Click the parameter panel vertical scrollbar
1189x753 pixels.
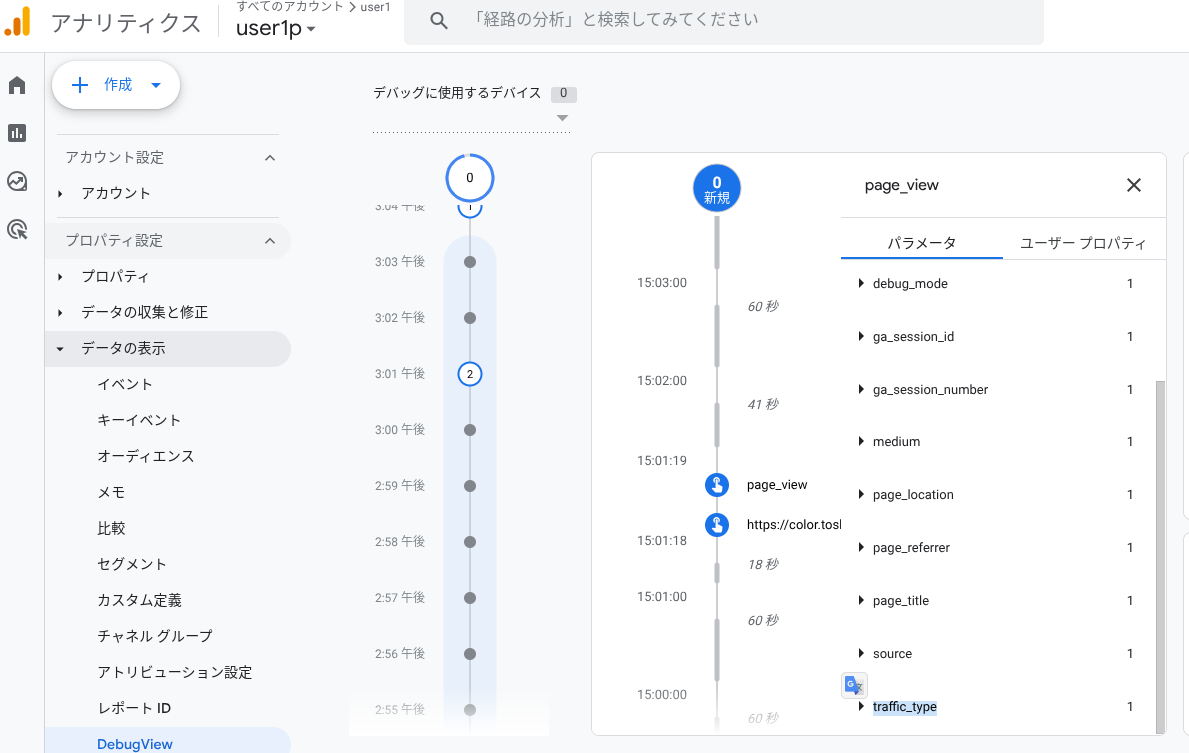(1159, 557)
